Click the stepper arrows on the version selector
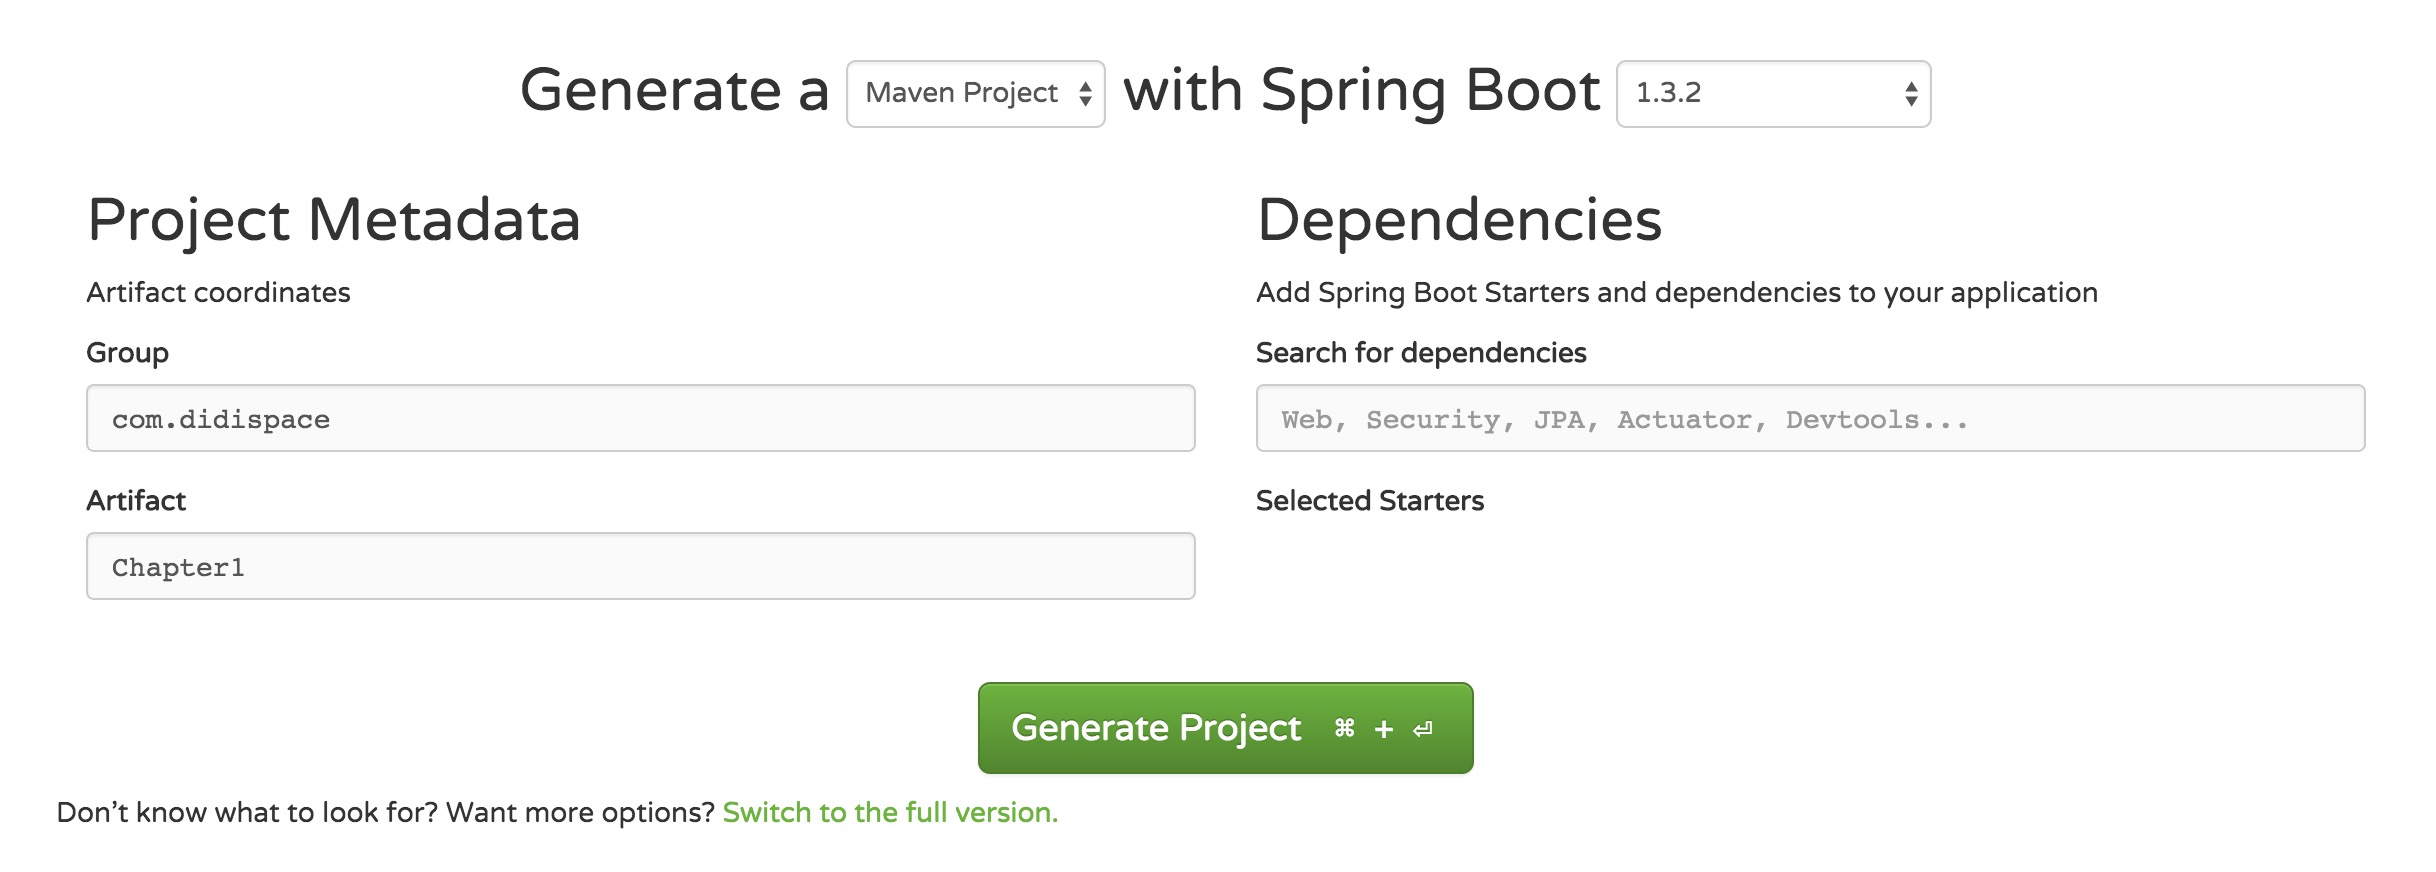Image resolution: width=2436 pixels, height=872 pixels. (1911, 94)
